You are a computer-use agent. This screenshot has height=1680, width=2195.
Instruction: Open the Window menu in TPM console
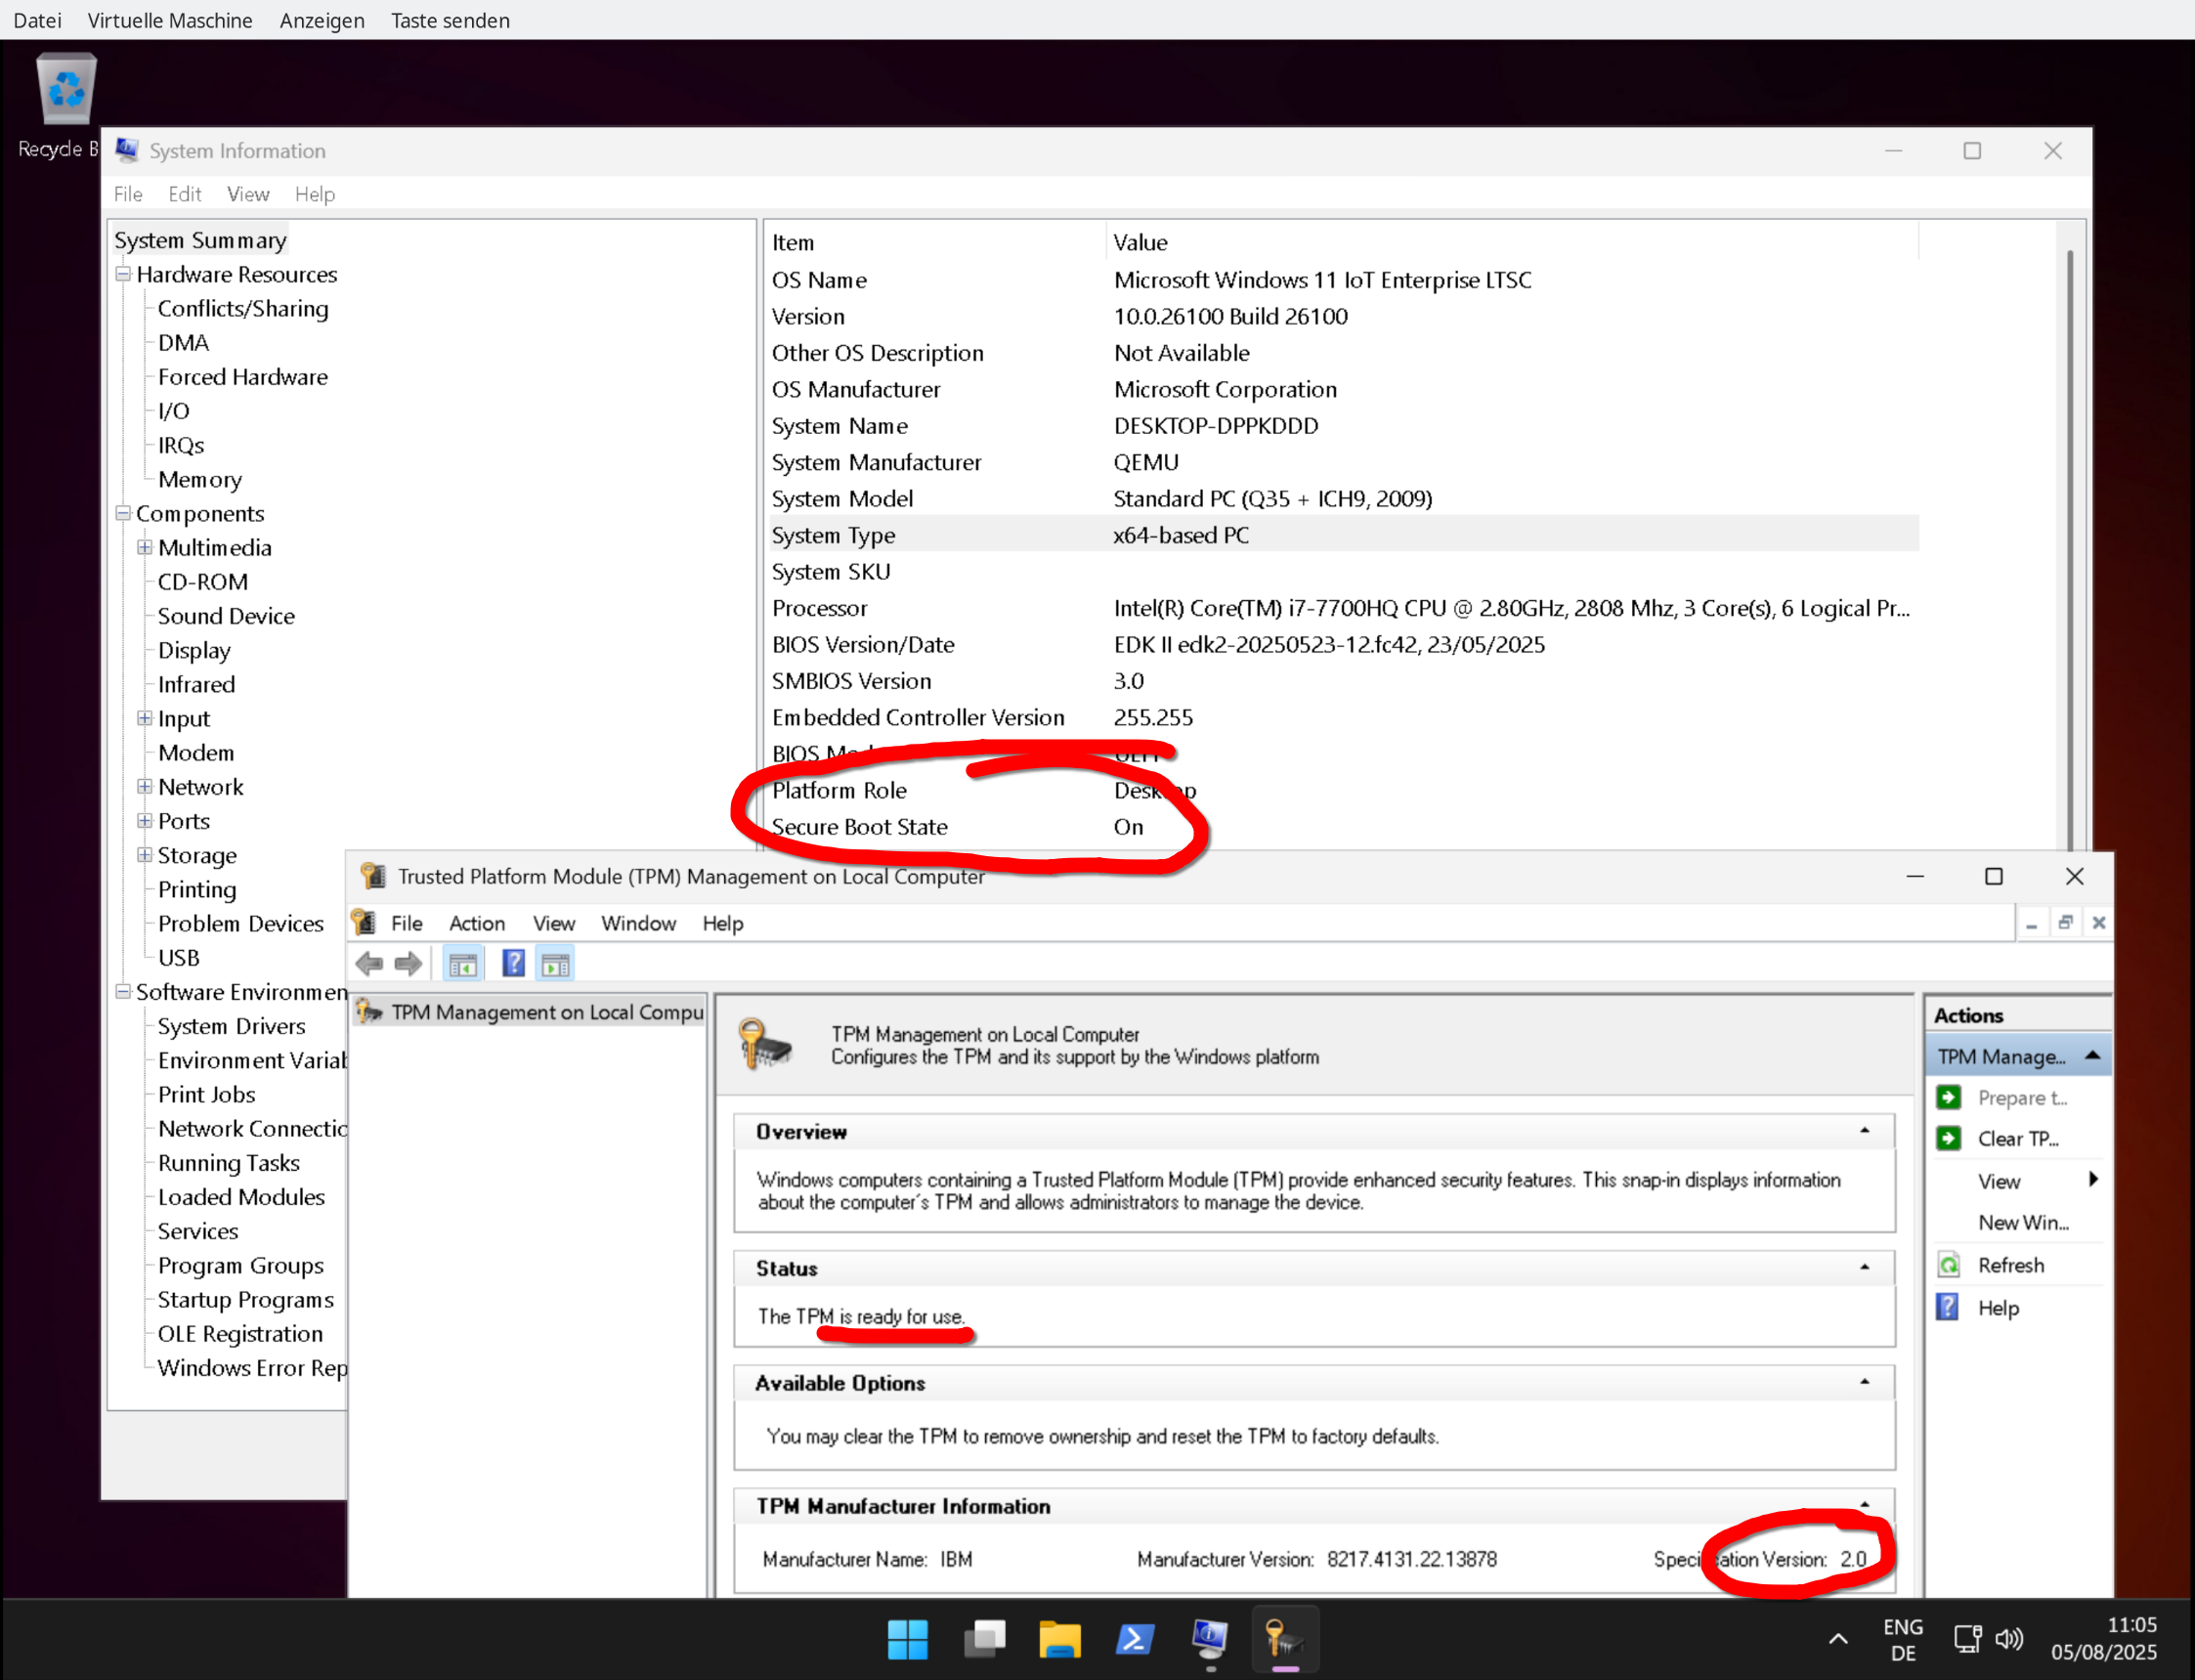(x=638, y=923)
